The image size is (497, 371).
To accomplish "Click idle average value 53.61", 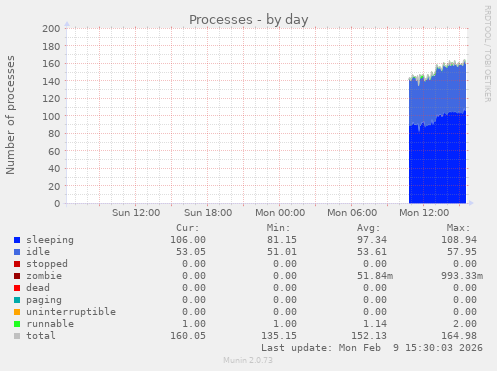I will [372, 252].
